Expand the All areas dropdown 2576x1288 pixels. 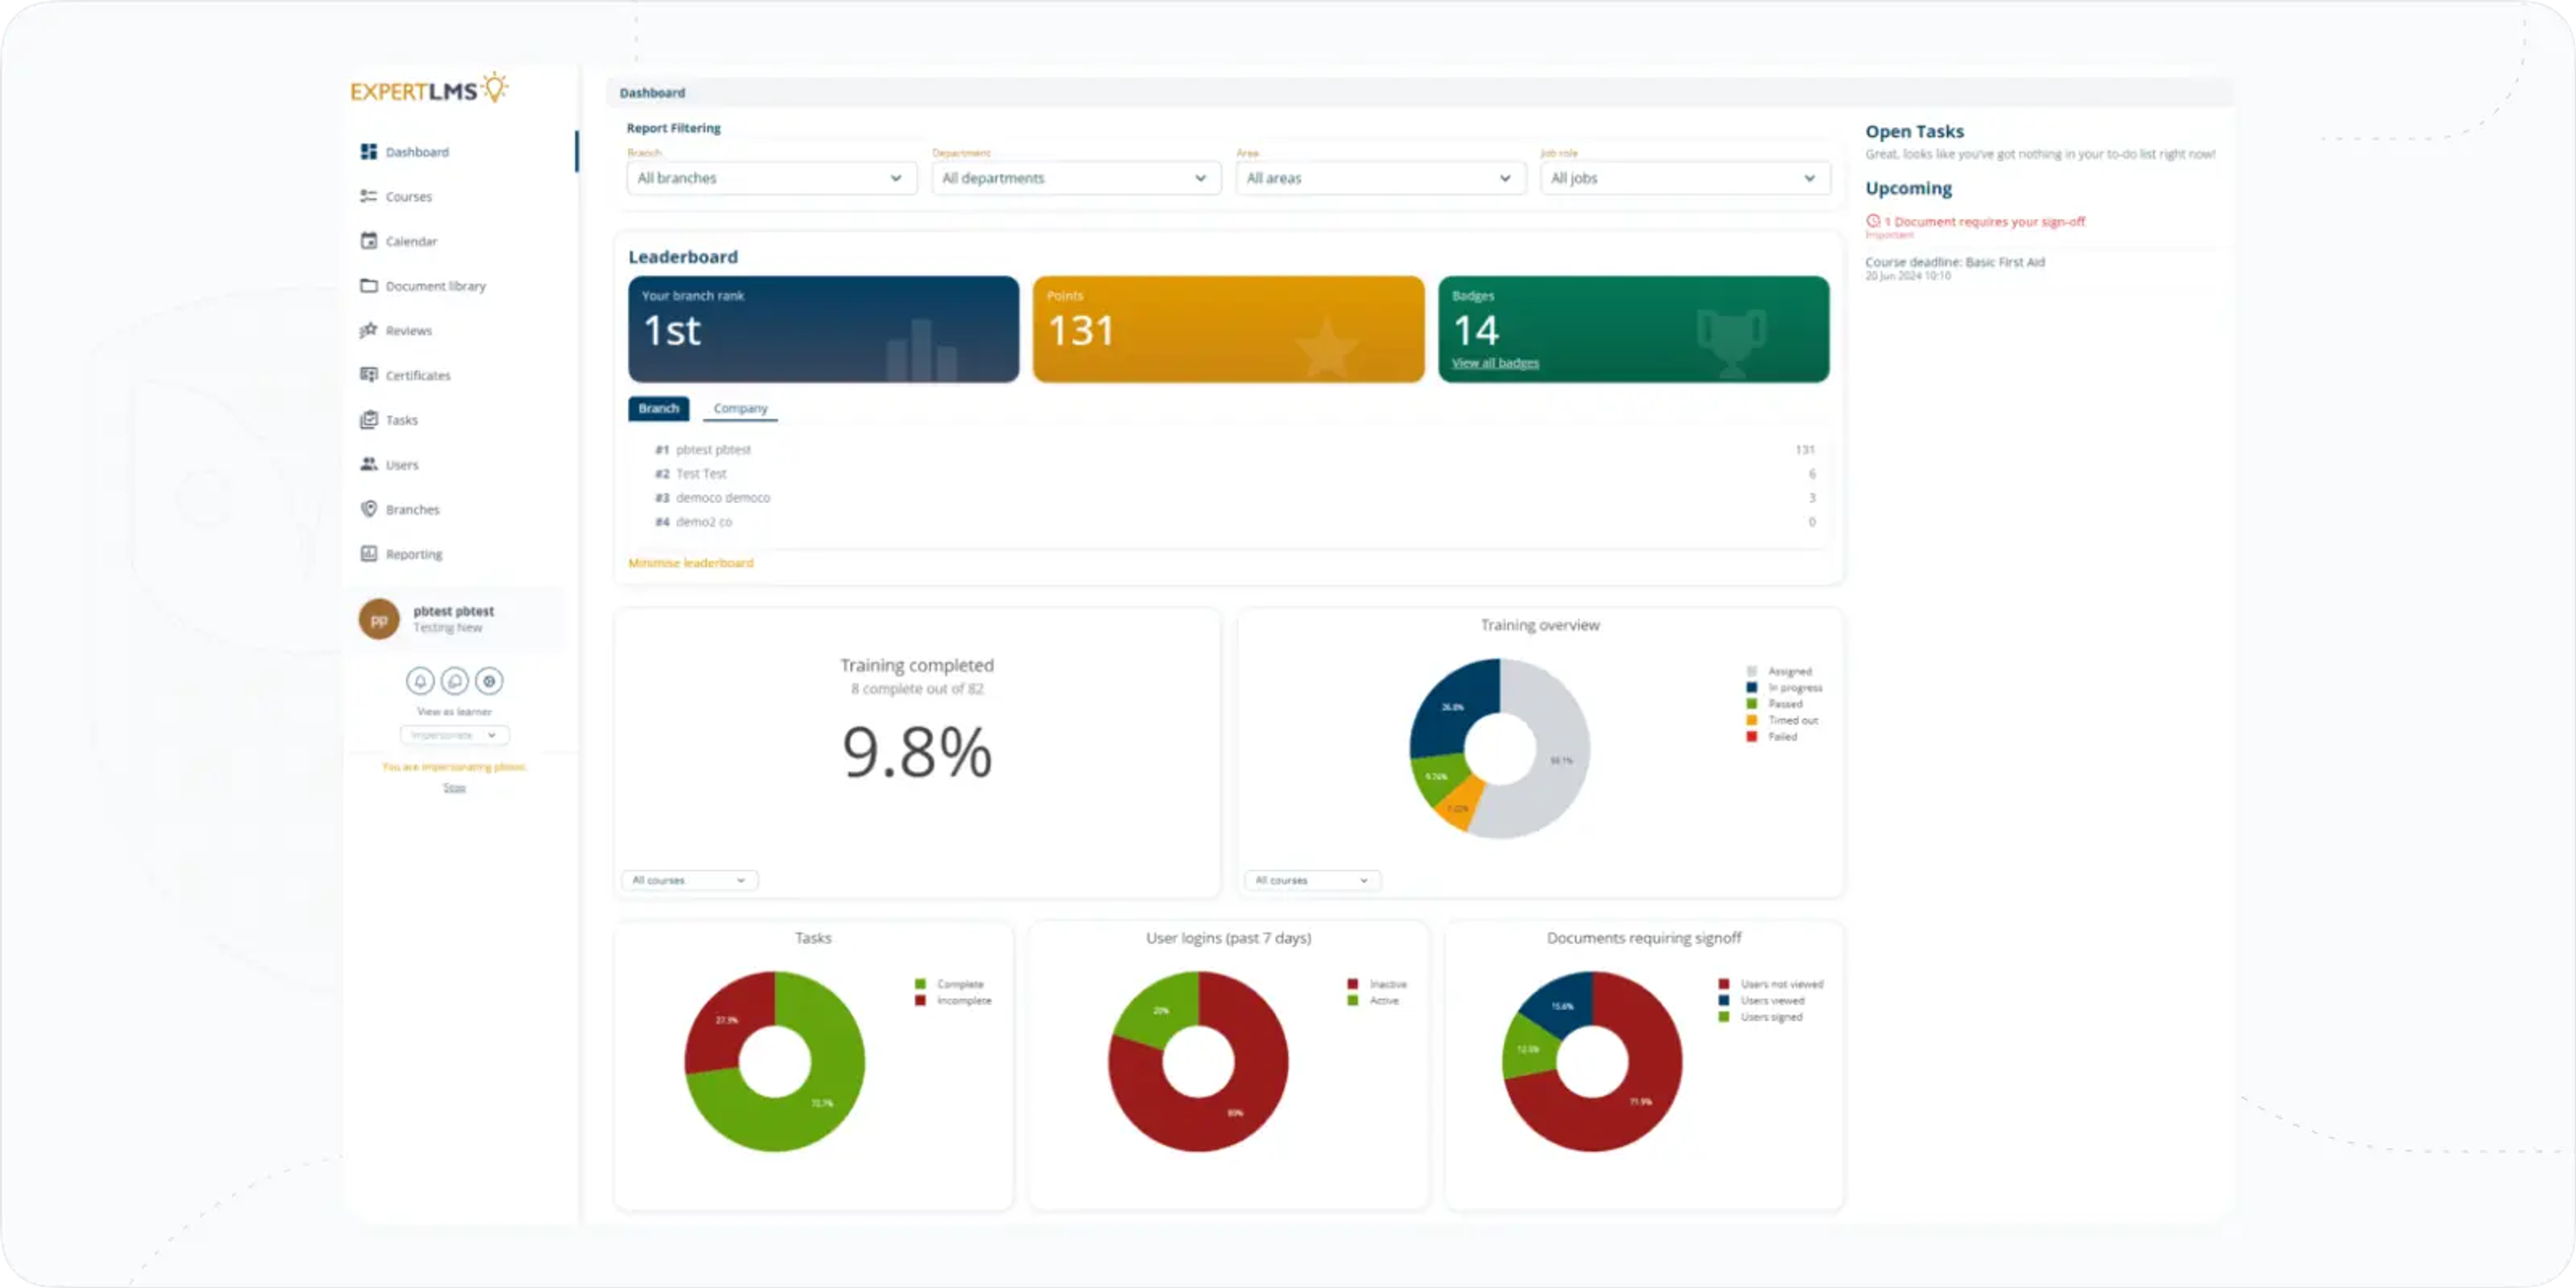pyautogui.click(x=1380, y=178)
